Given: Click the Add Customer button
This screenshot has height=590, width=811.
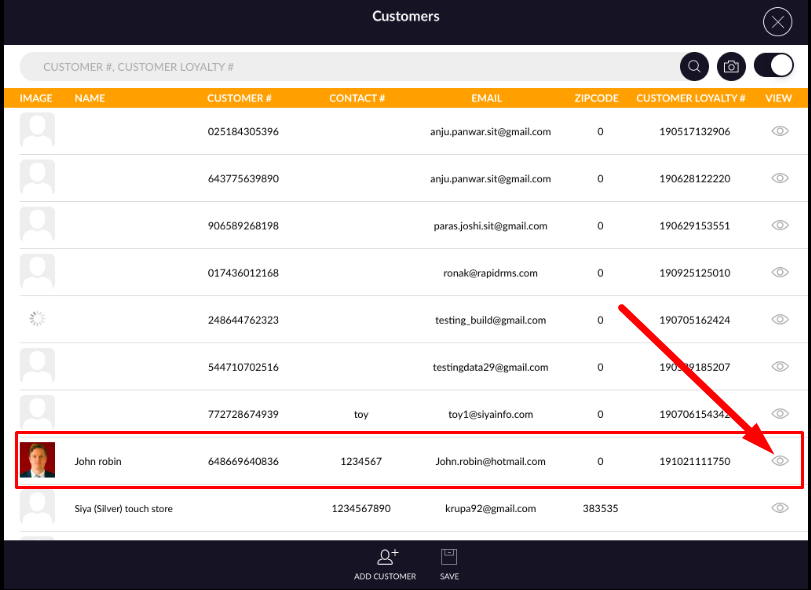Looking at the screenshot, I should tap(385, 564).
